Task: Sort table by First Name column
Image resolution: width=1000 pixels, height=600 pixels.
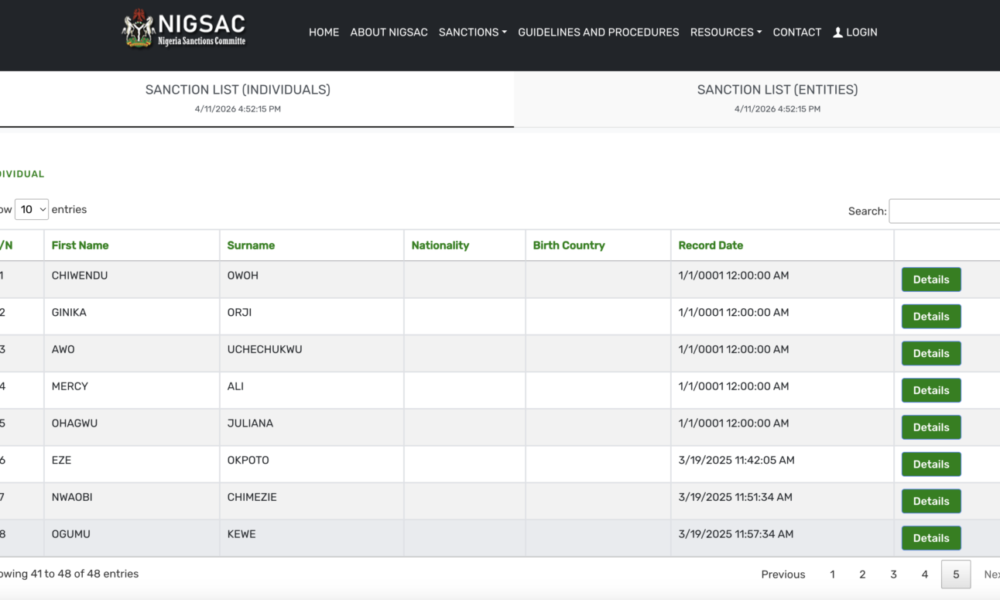Action: tap(80, 245)
